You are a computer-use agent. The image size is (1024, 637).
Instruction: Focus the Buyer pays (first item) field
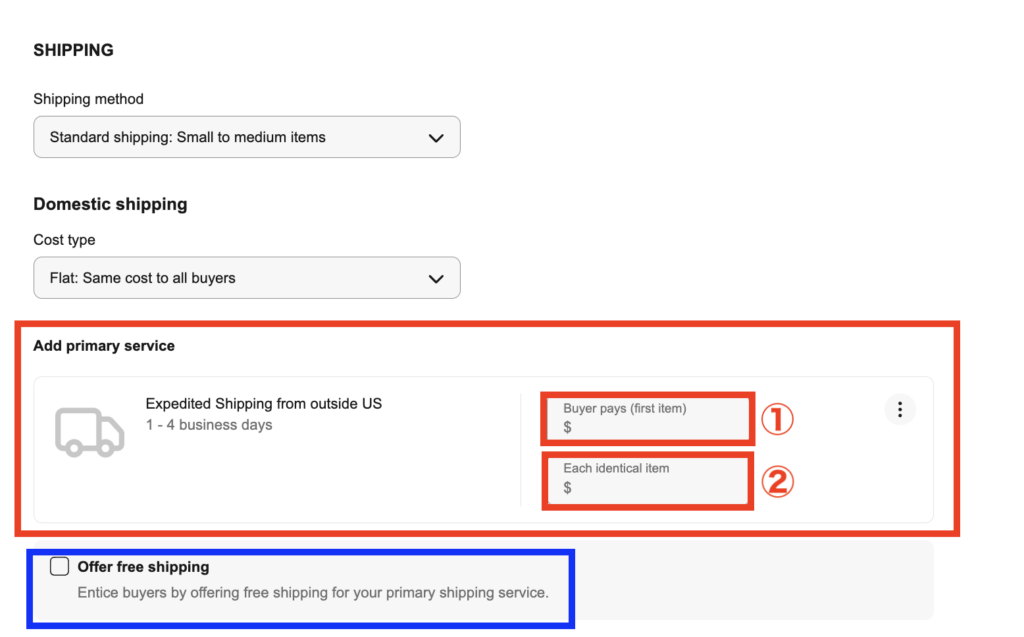click(x=648, y=418)
